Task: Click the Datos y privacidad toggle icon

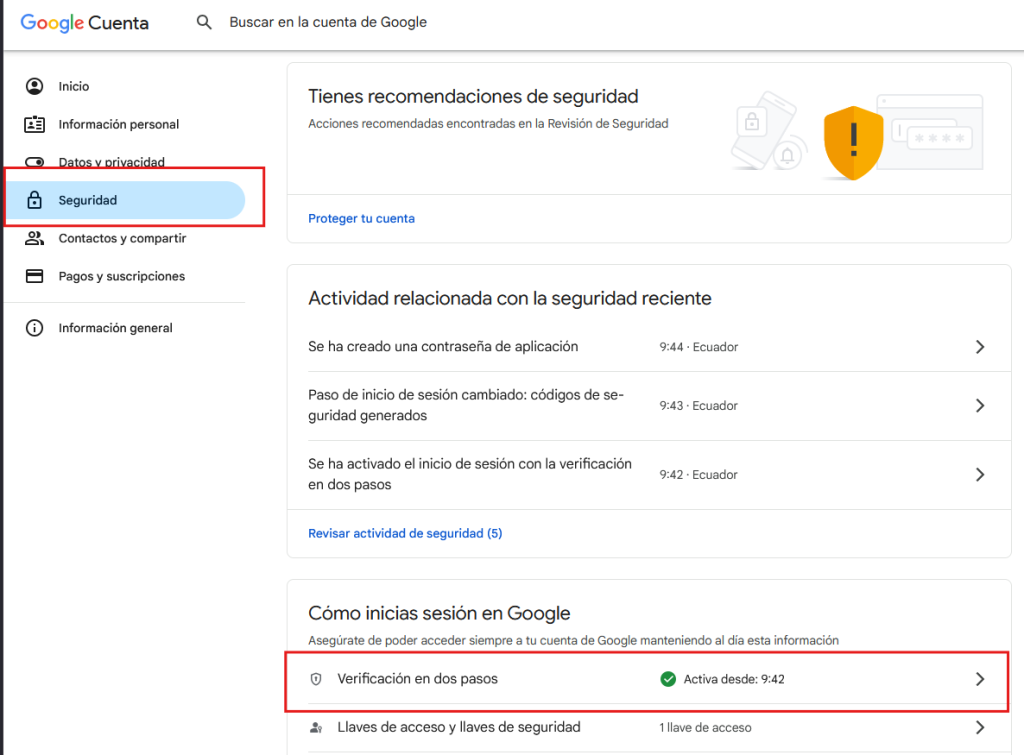Action: pos(35,162)
